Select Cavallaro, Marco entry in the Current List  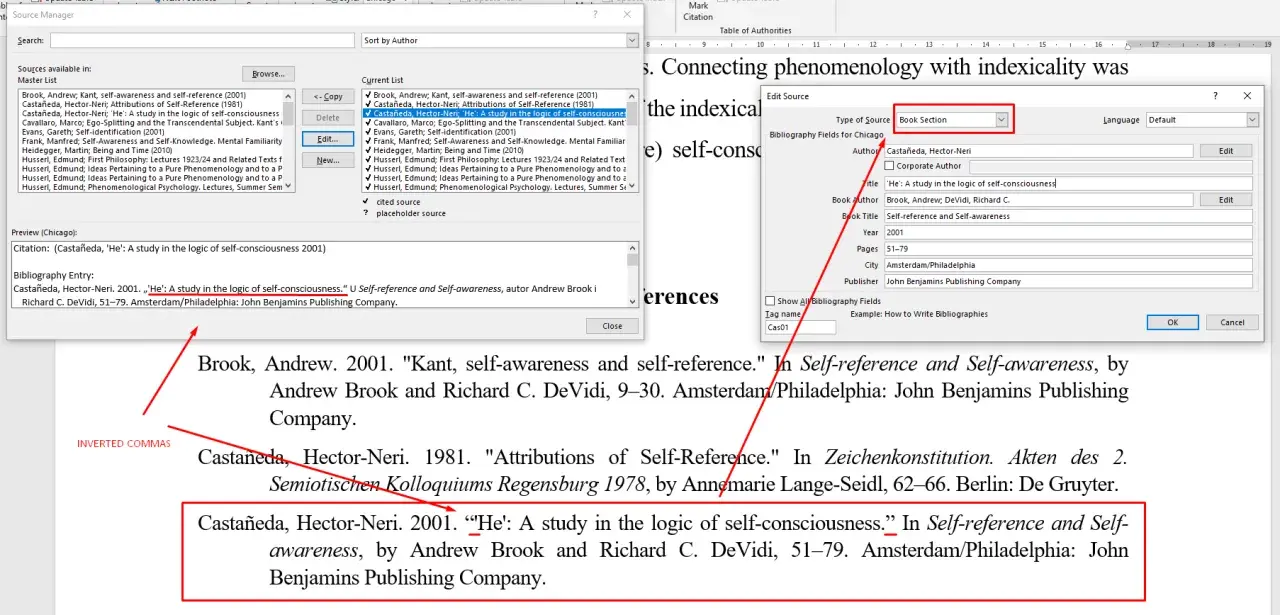[x=494, y=123]
